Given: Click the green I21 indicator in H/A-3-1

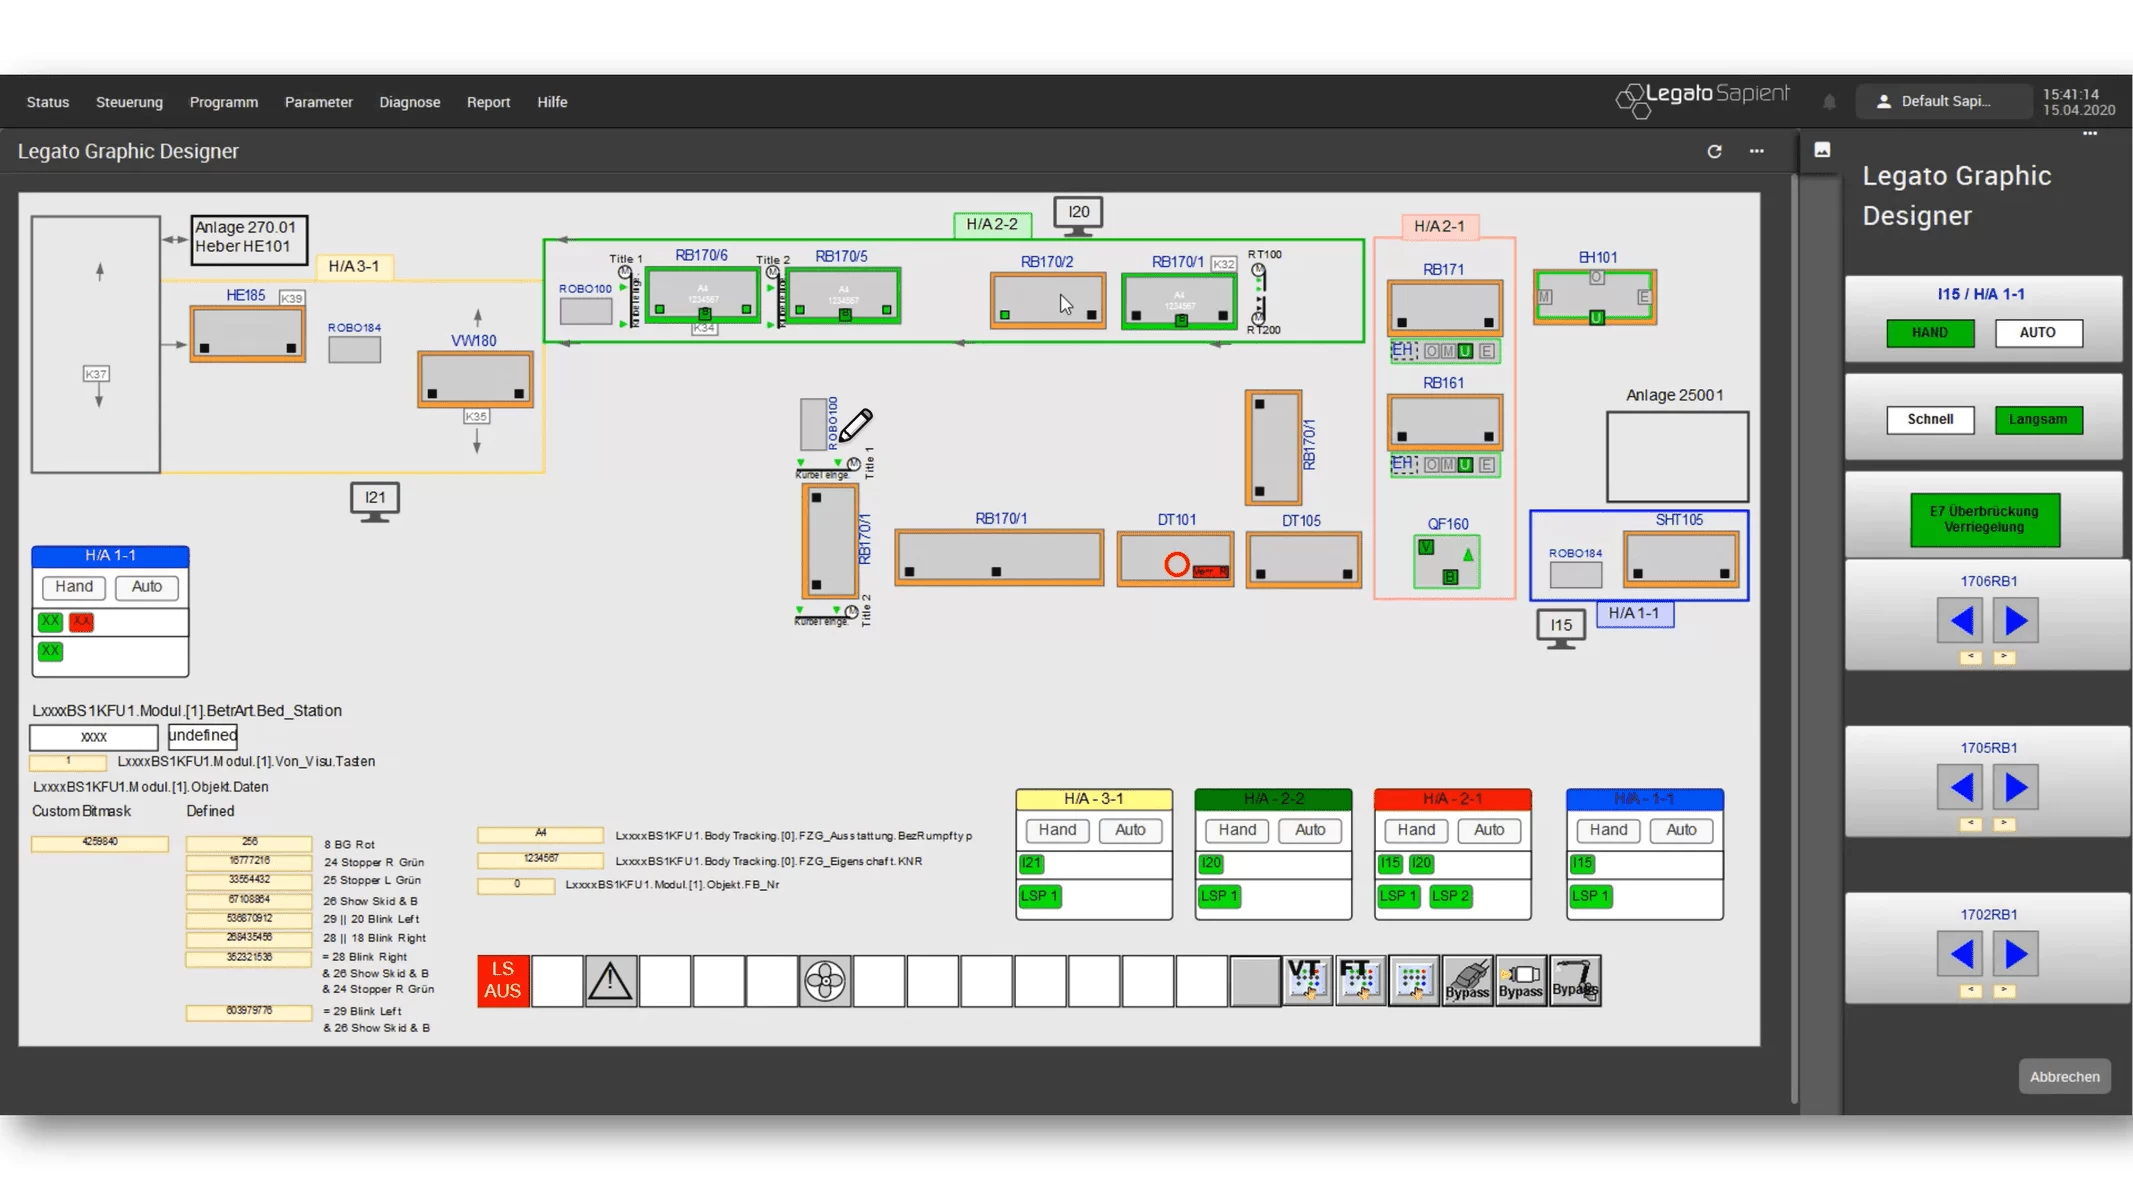Looking at the screenshot, I should (x=1031, y=863).
